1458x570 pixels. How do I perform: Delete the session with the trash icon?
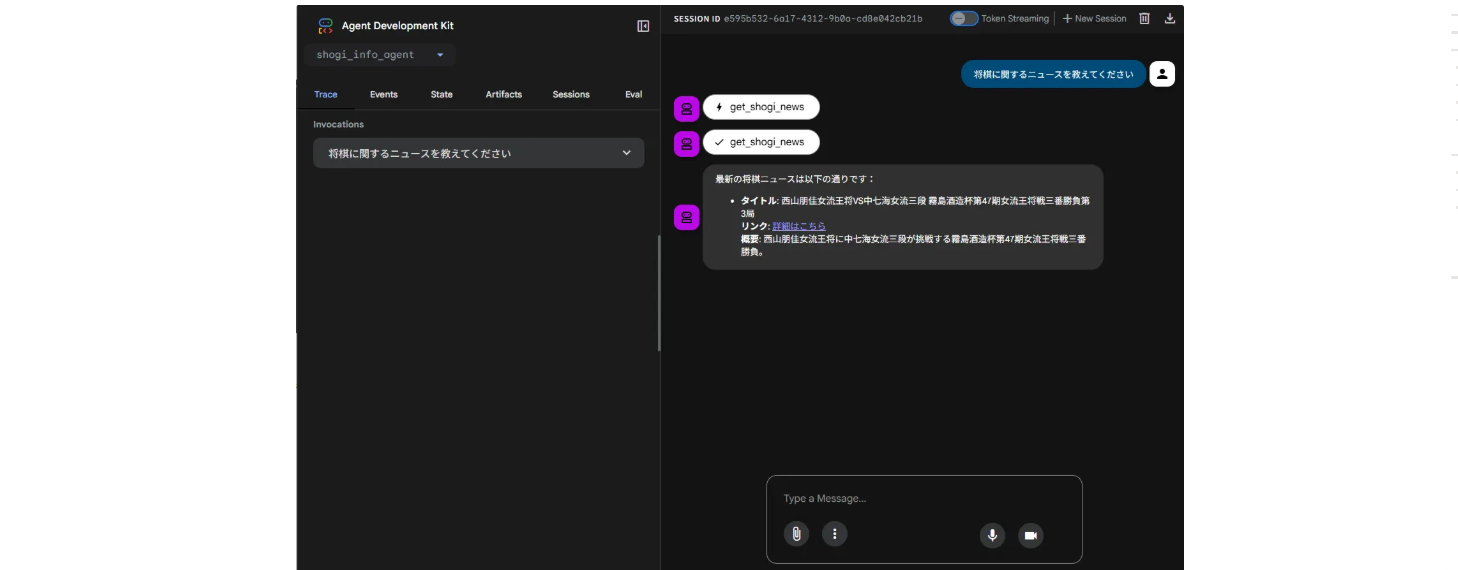tap(1145, 19)
